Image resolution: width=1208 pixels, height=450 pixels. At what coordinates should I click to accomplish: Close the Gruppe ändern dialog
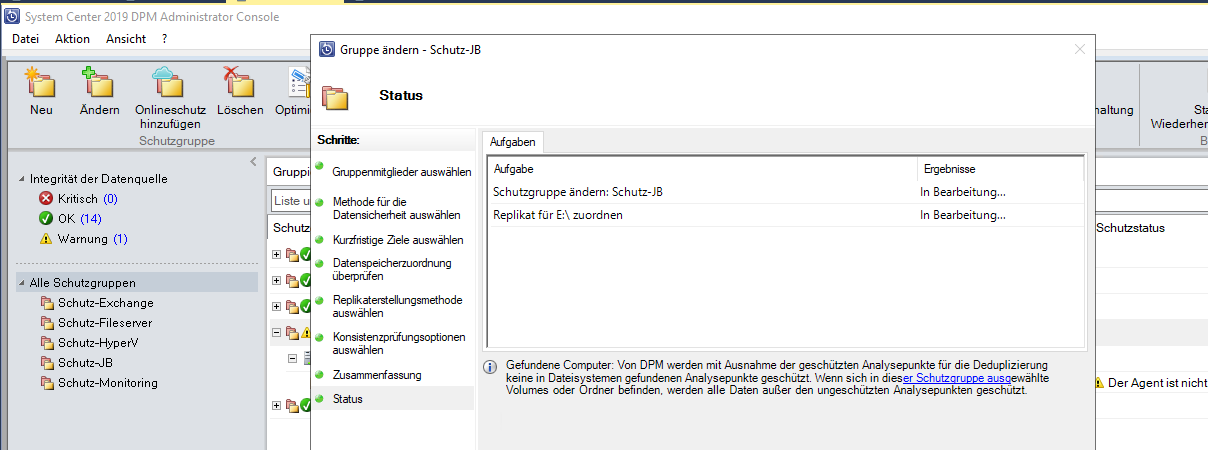[1079, 49]
